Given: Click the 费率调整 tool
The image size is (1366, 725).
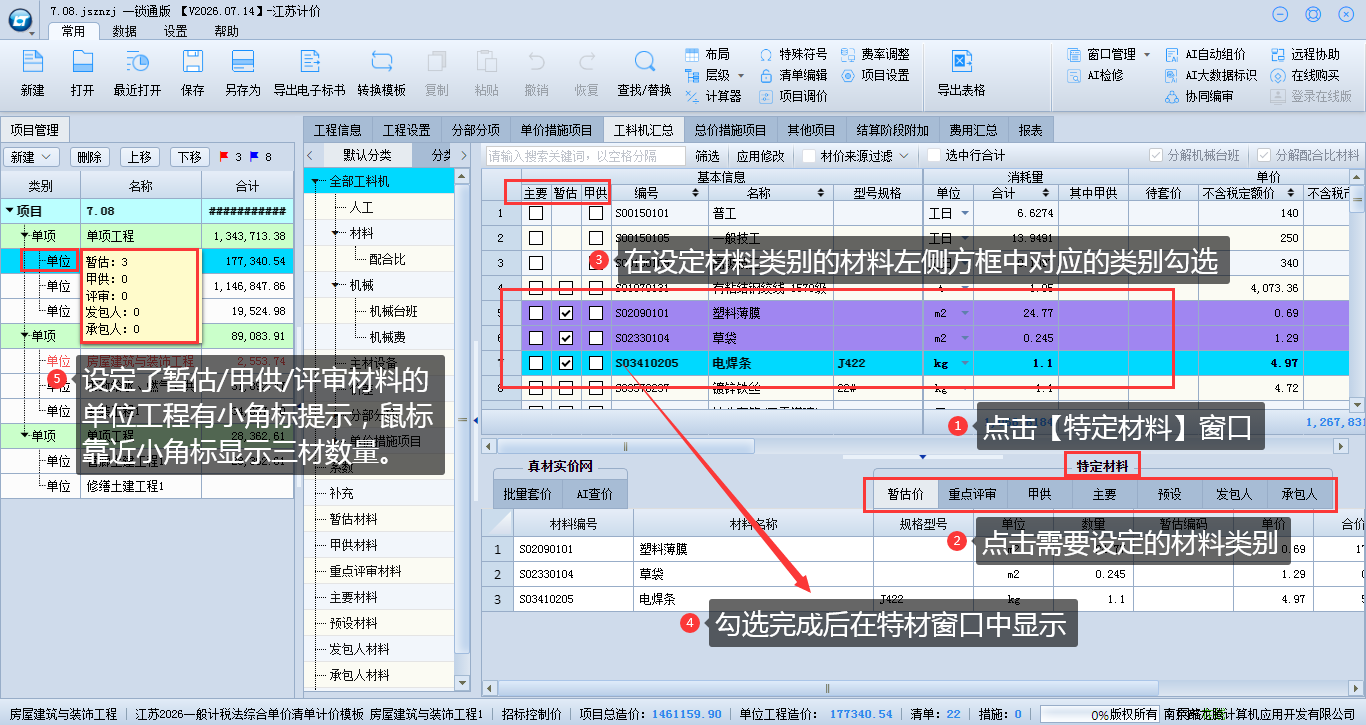Looking at the screenshot, I should tap(875, 54).
